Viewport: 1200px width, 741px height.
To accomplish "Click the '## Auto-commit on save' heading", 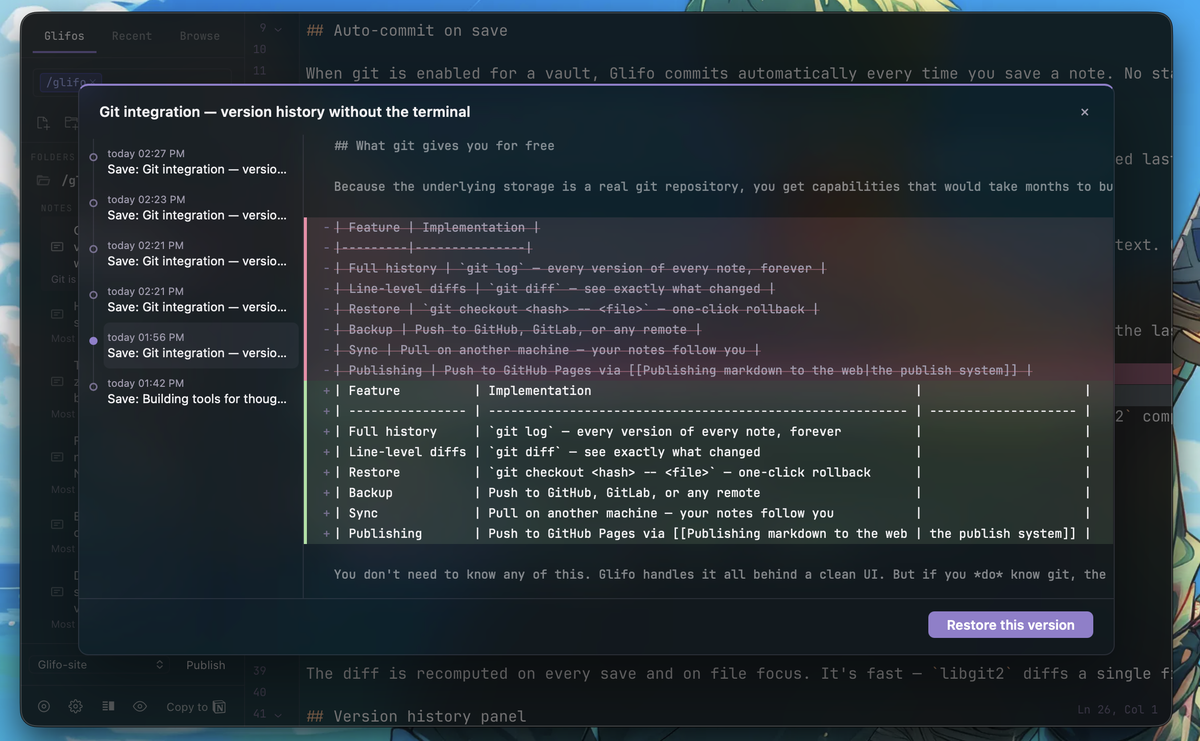I will click(407, 31).
